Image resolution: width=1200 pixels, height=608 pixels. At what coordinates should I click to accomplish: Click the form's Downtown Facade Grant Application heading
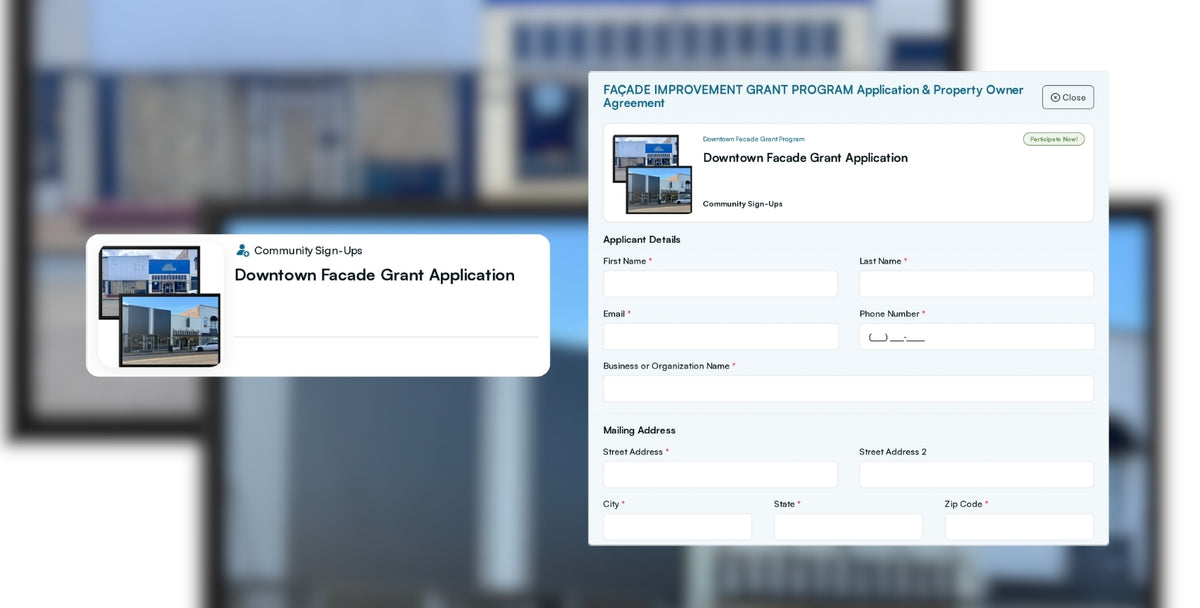(805, 158)
